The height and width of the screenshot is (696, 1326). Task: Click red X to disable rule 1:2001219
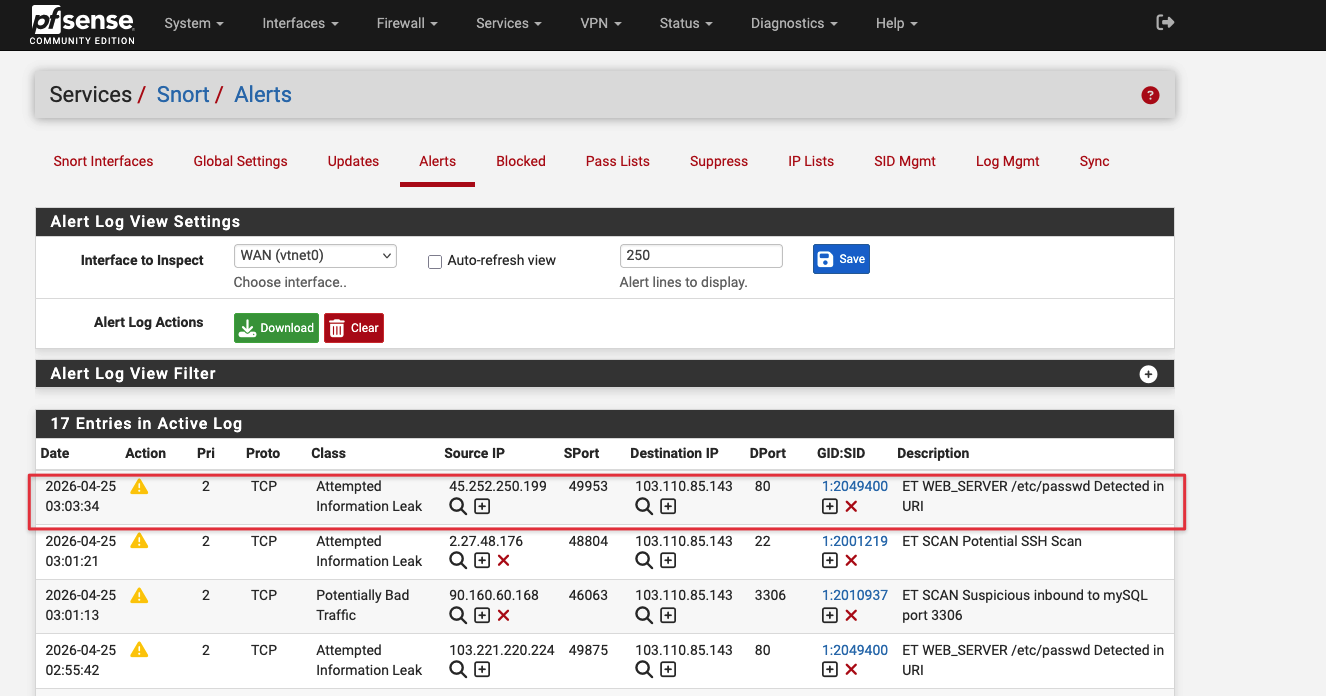(851, 561)
